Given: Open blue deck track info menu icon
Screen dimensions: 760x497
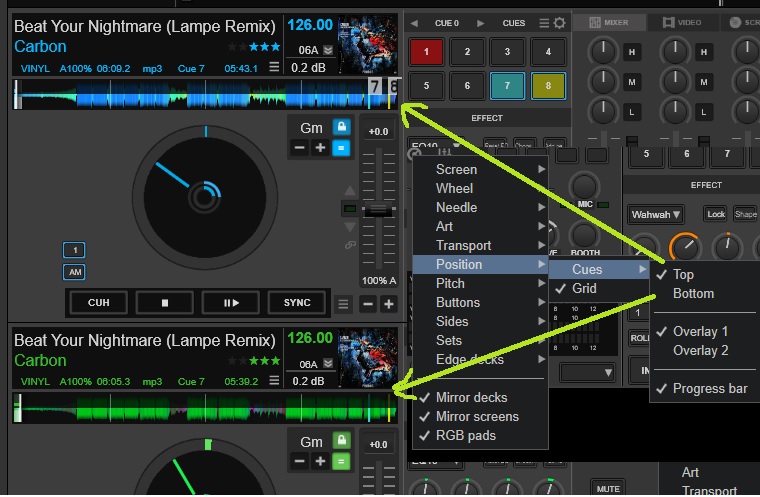Looking at the screenshot, I should point(274,66).
